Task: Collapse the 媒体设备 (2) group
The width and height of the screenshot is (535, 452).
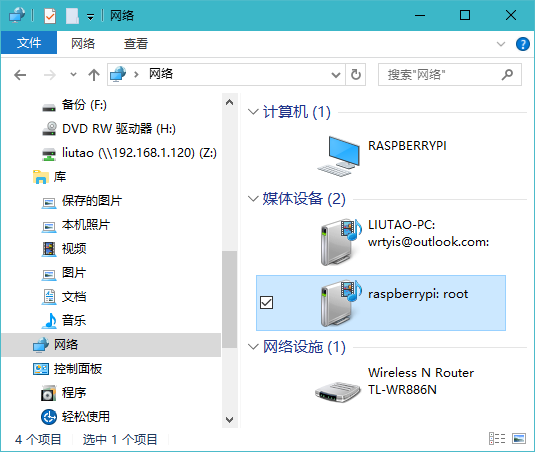Action: 253,199
